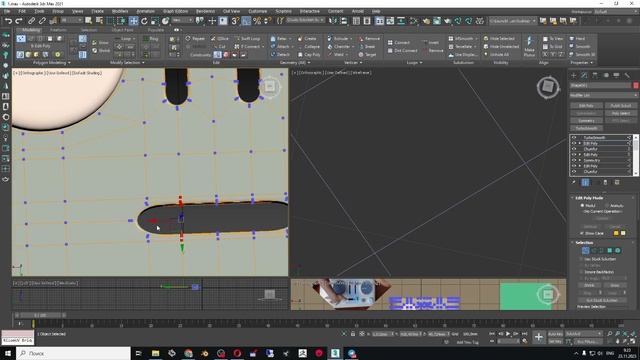
Task: Click the Shrink selection button
Action: tap(589, 285)
